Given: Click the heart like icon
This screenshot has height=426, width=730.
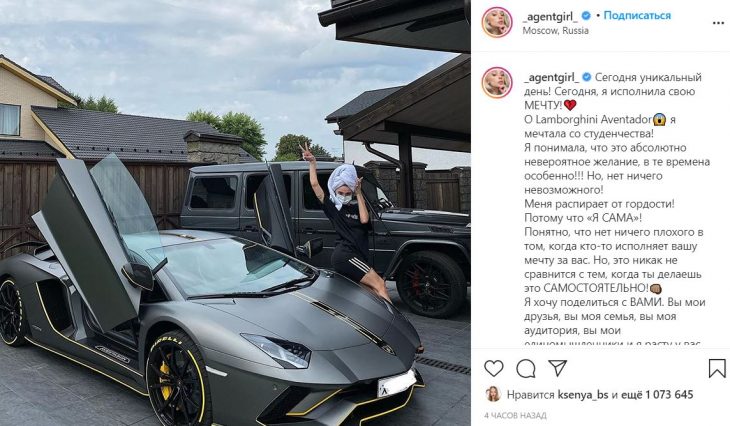Looking at the screenshot, I should point(493,368).
